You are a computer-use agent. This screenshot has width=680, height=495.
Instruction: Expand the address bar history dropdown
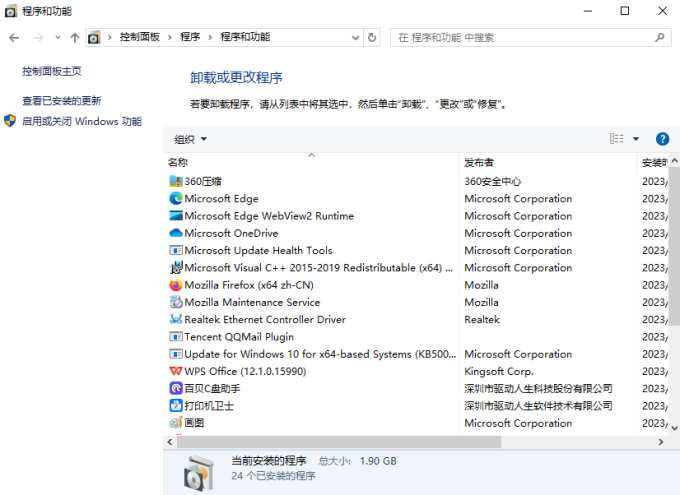[x=355, y=38]
